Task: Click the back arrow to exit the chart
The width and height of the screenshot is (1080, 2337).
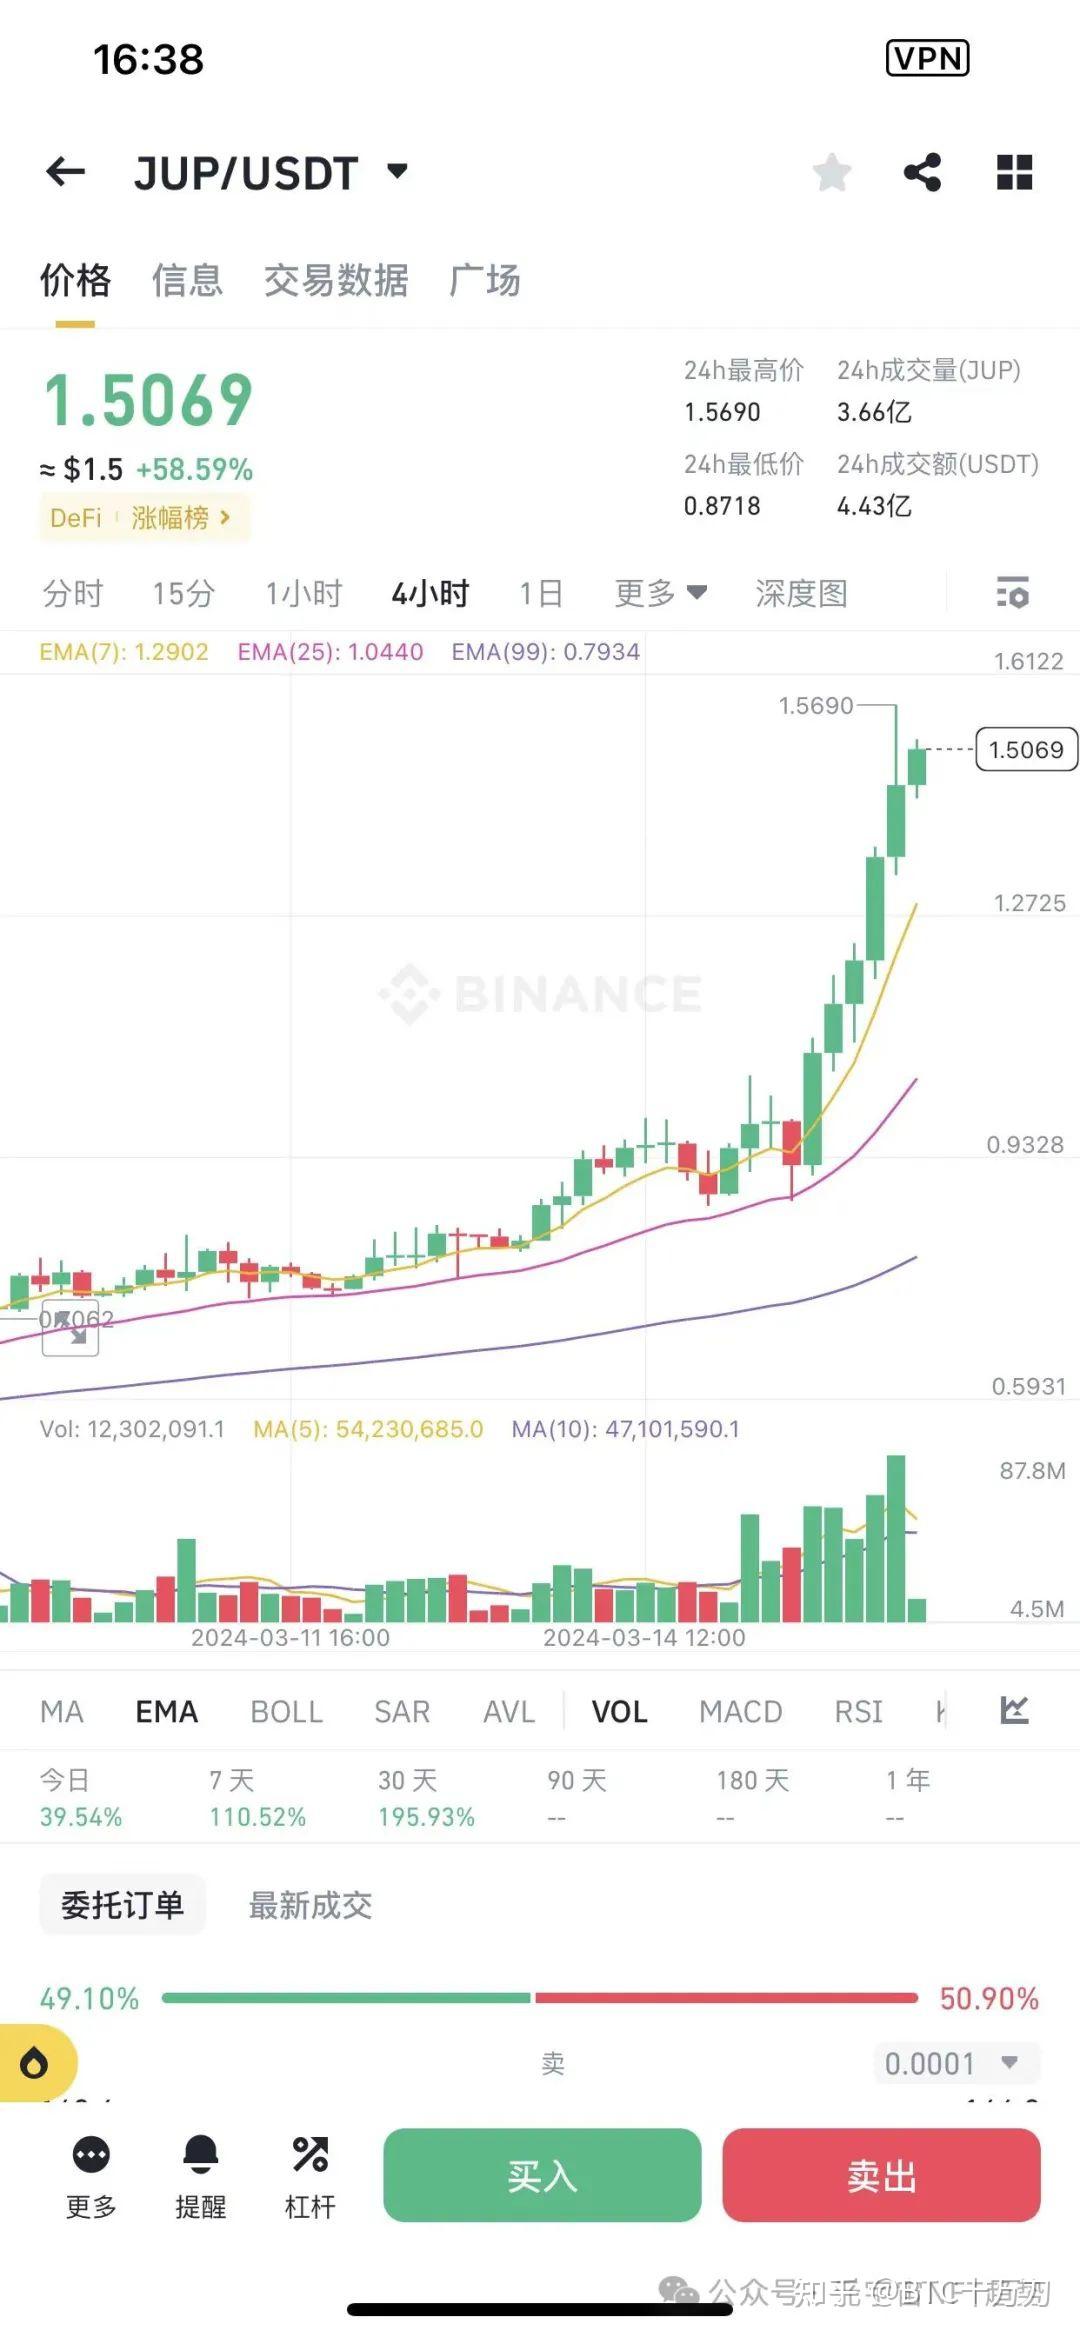Action: point(66,172)
